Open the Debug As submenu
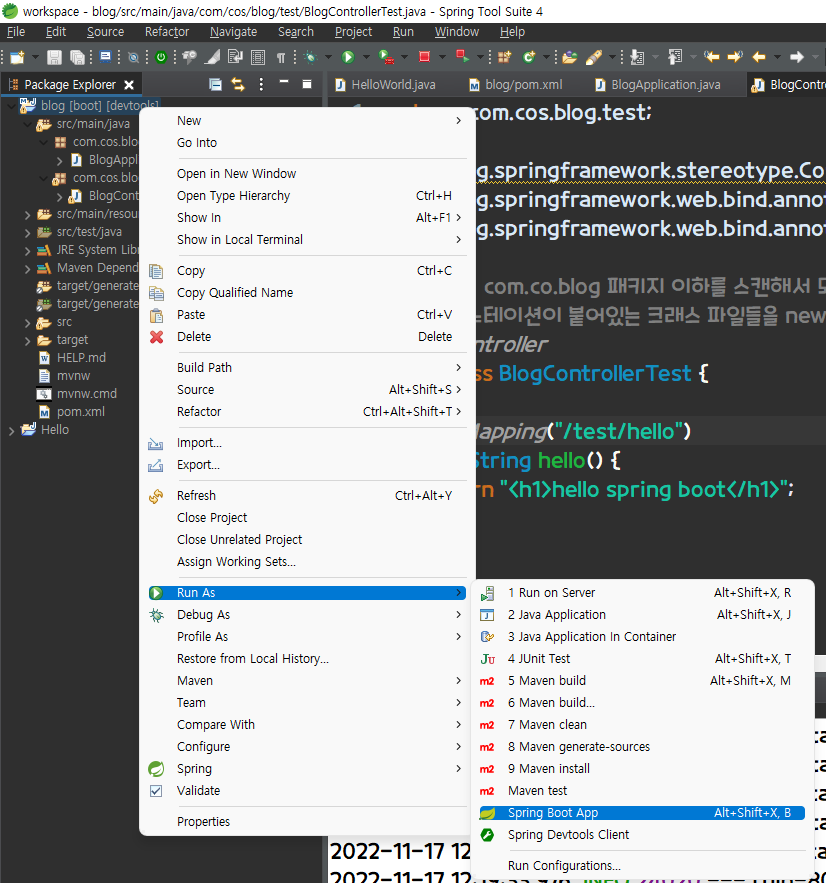The height and width of the screenshot is (883, 826). pyautogui.click(x=307, y=615)
